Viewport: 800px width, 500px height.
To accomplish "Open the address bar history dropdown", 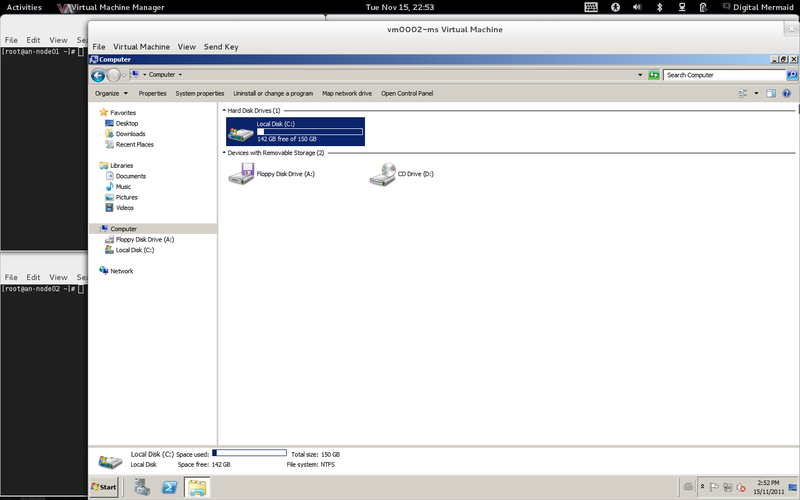I will point(640,75).
